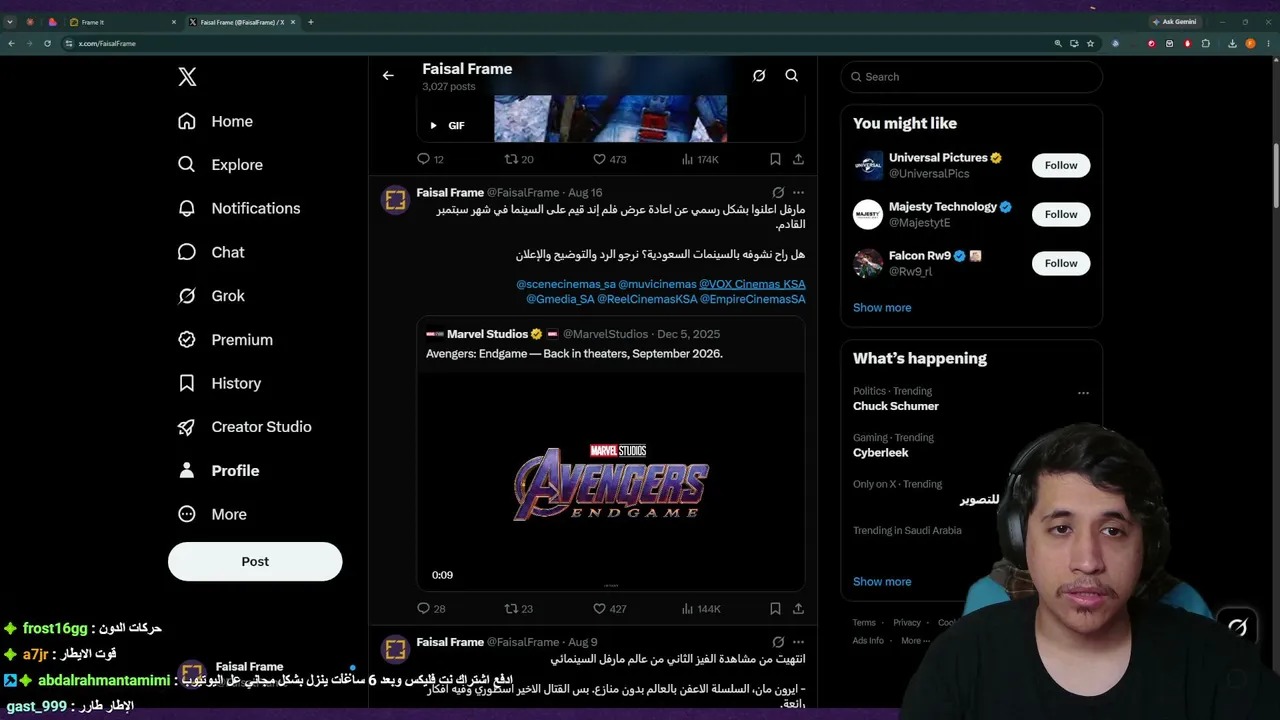Like the post with 473 likes
This screenshot has width=1280, height=720.
[609, 159]
